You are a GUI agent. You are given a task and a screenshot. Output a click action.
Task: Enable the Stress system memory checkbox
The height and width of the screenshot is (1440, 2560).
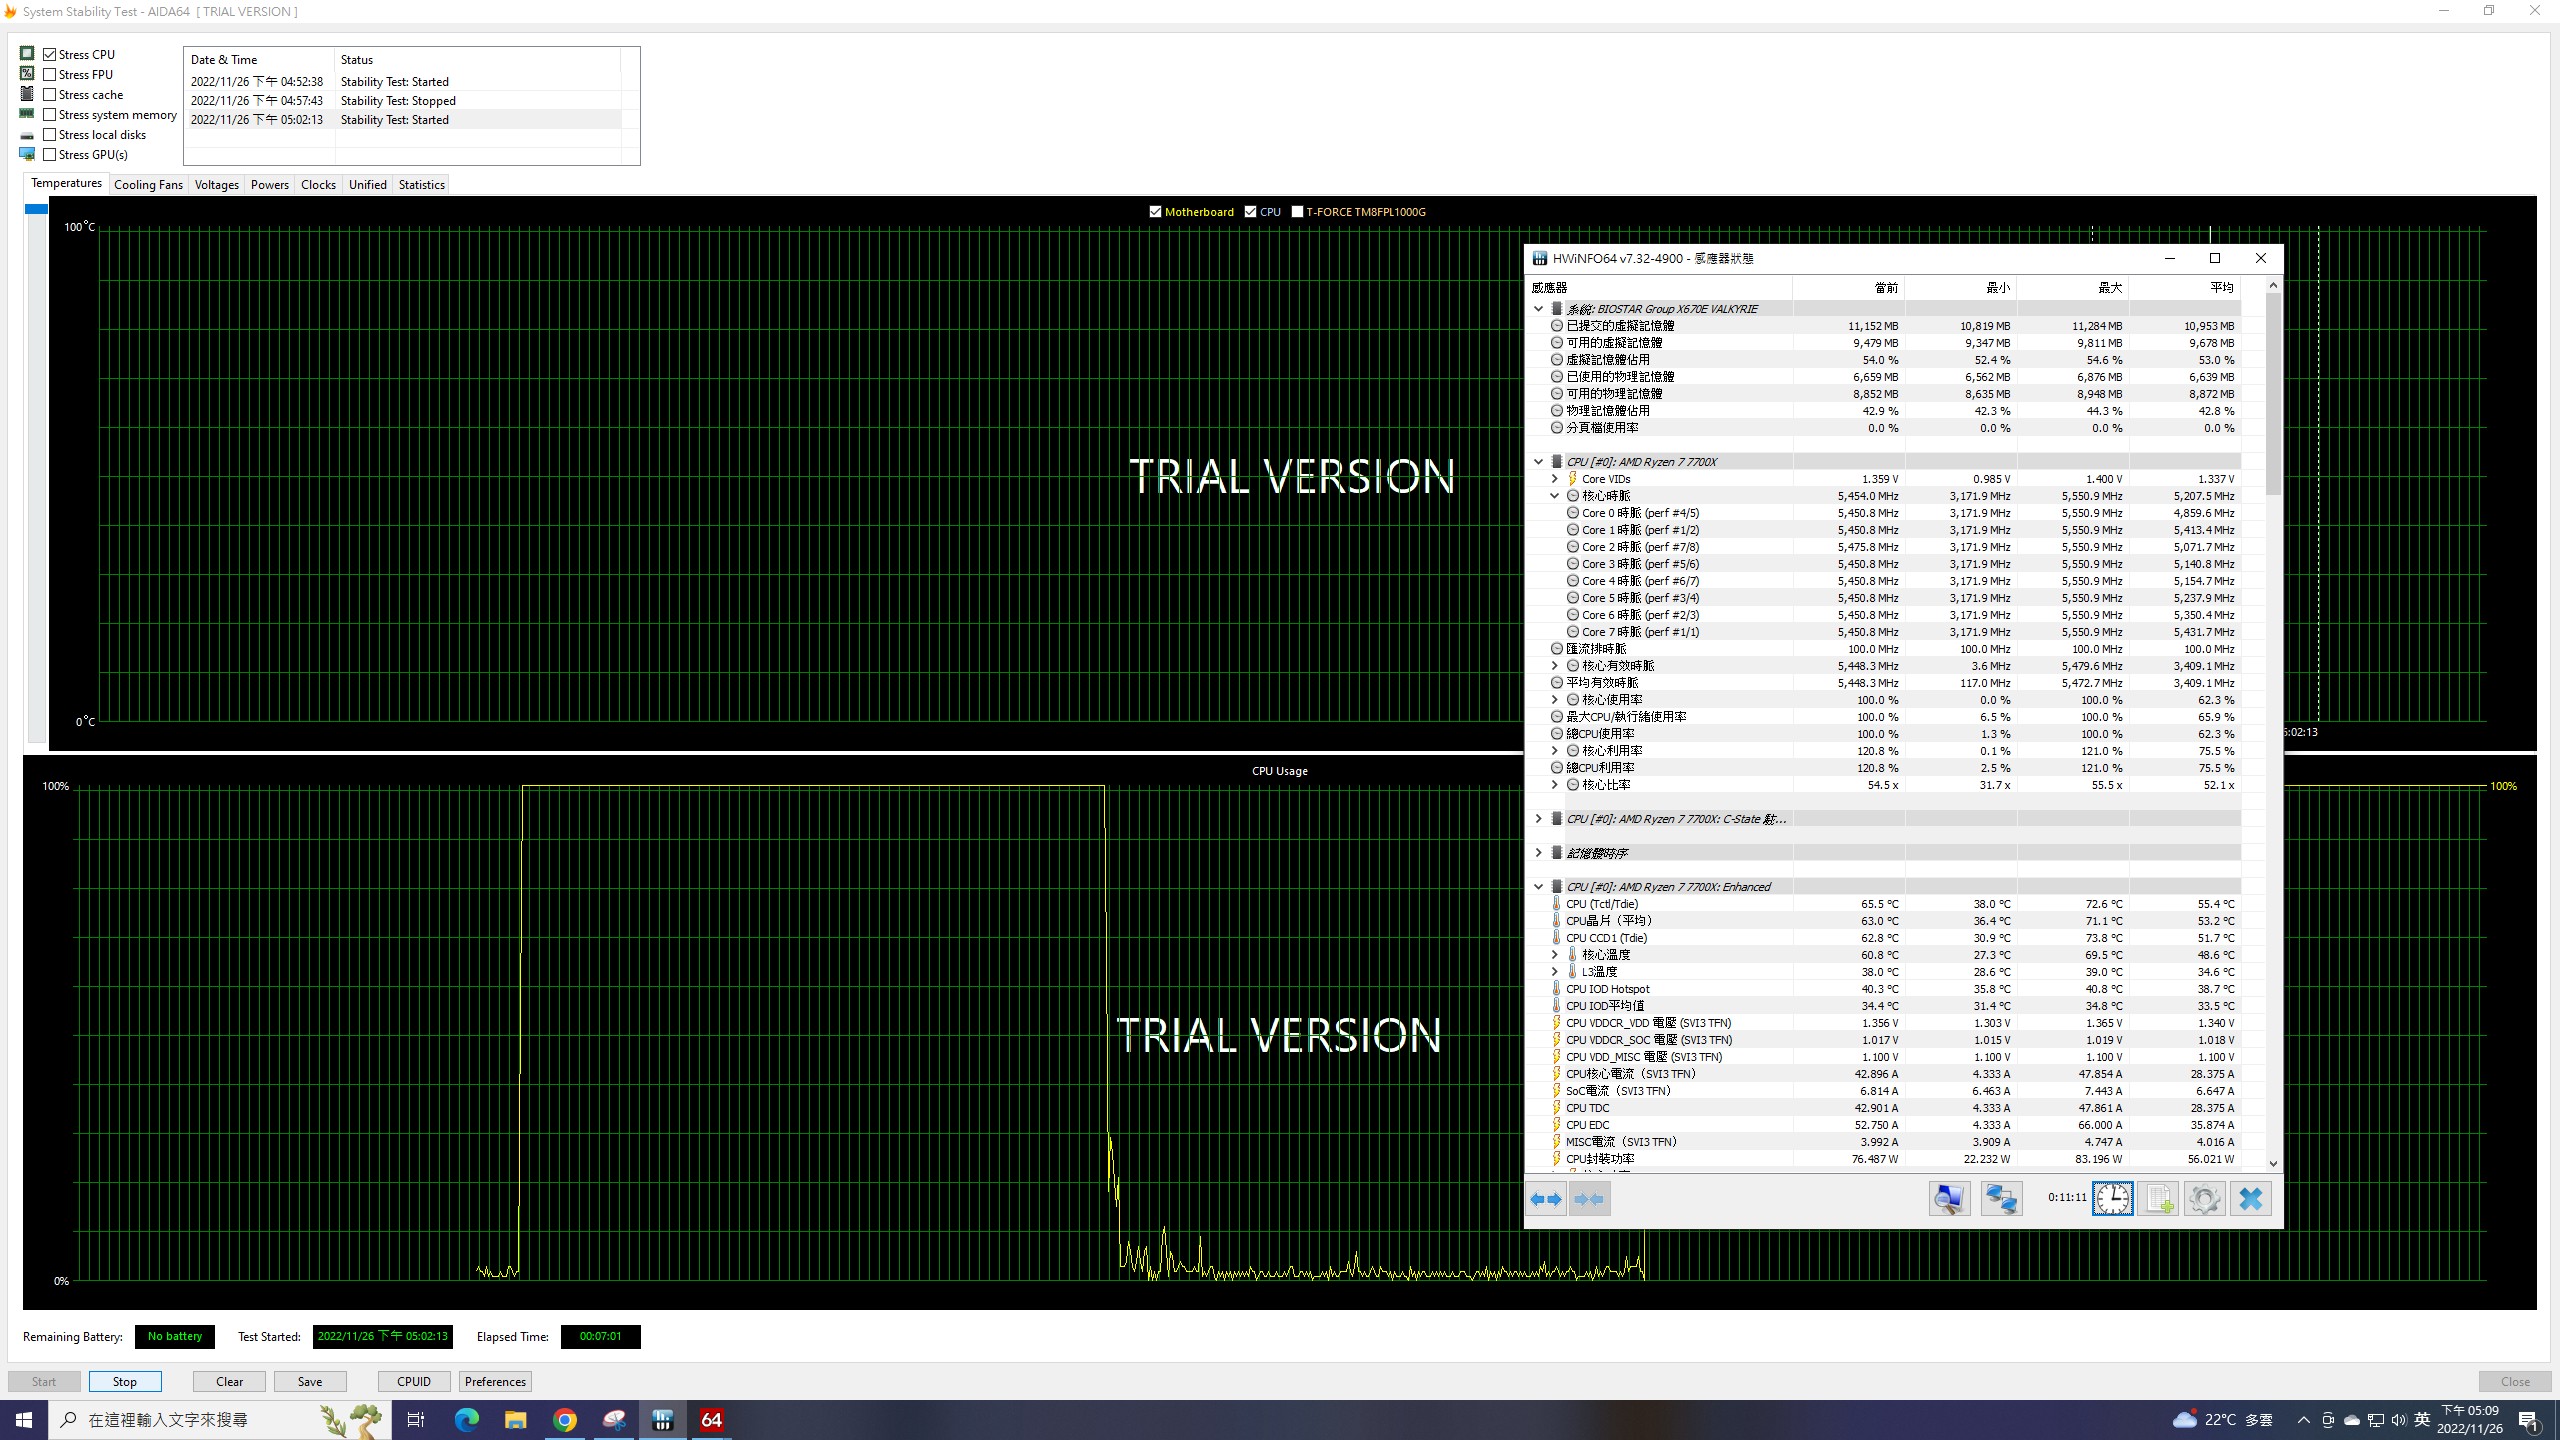click(49, 114)
